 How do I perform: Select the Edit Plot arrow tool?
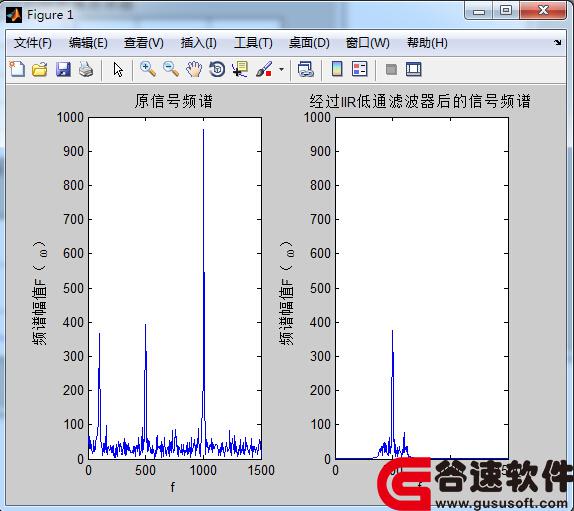[118, 69]
